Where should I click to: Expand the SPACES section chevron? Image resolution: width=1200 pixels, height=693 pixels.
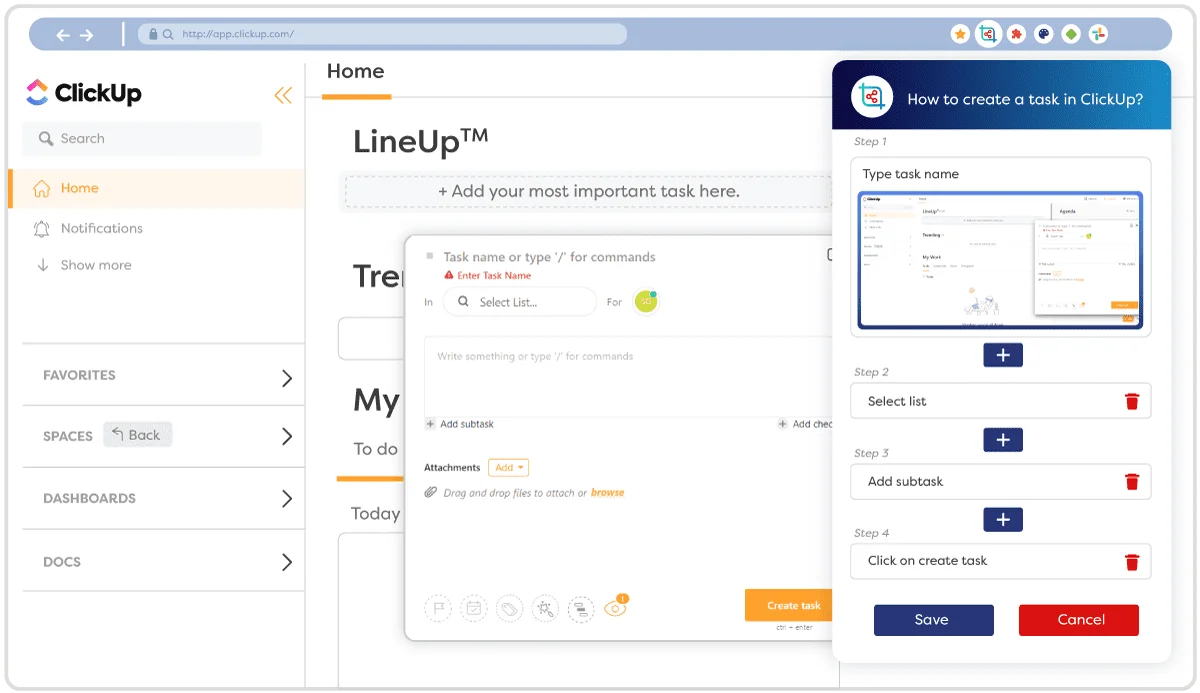click(287, 436)
